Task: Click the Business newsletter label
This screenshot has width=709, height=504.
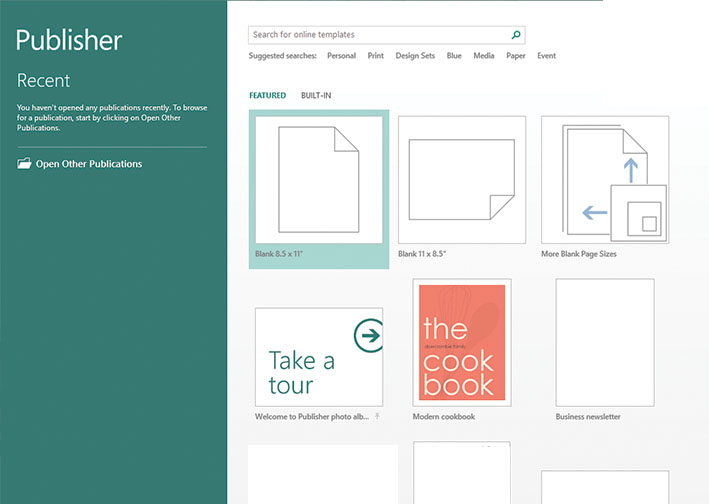Action: point(588,416)
